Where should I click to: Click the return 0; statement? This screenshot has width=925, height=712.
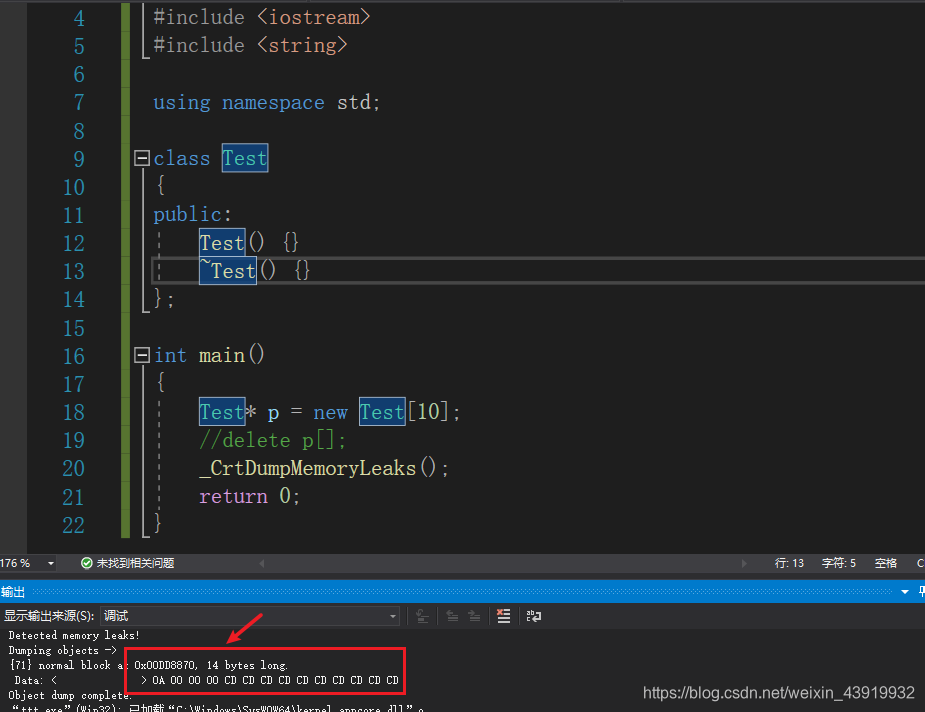[250, 496]
